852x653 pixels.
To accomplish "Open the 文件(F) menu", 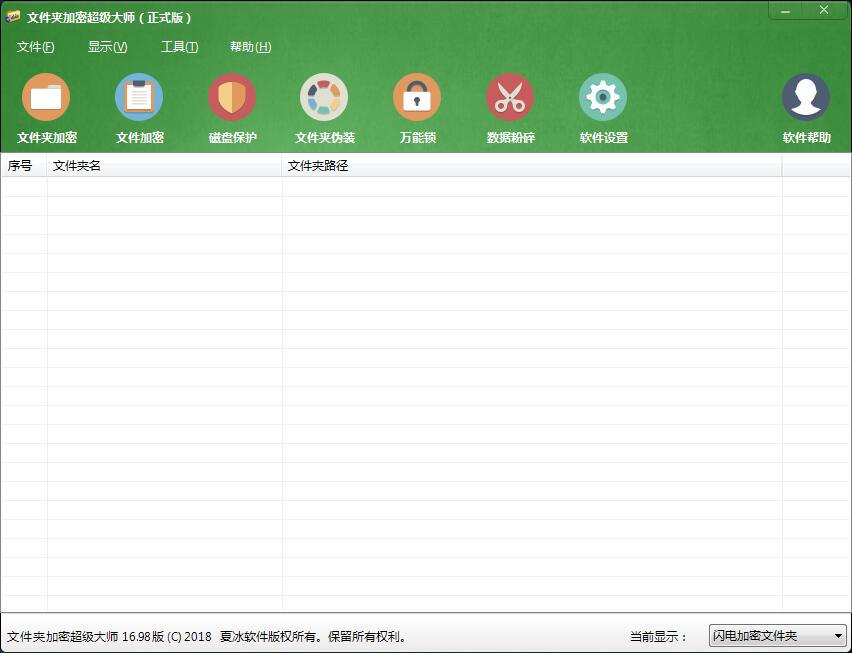I will tap(34, 46).
